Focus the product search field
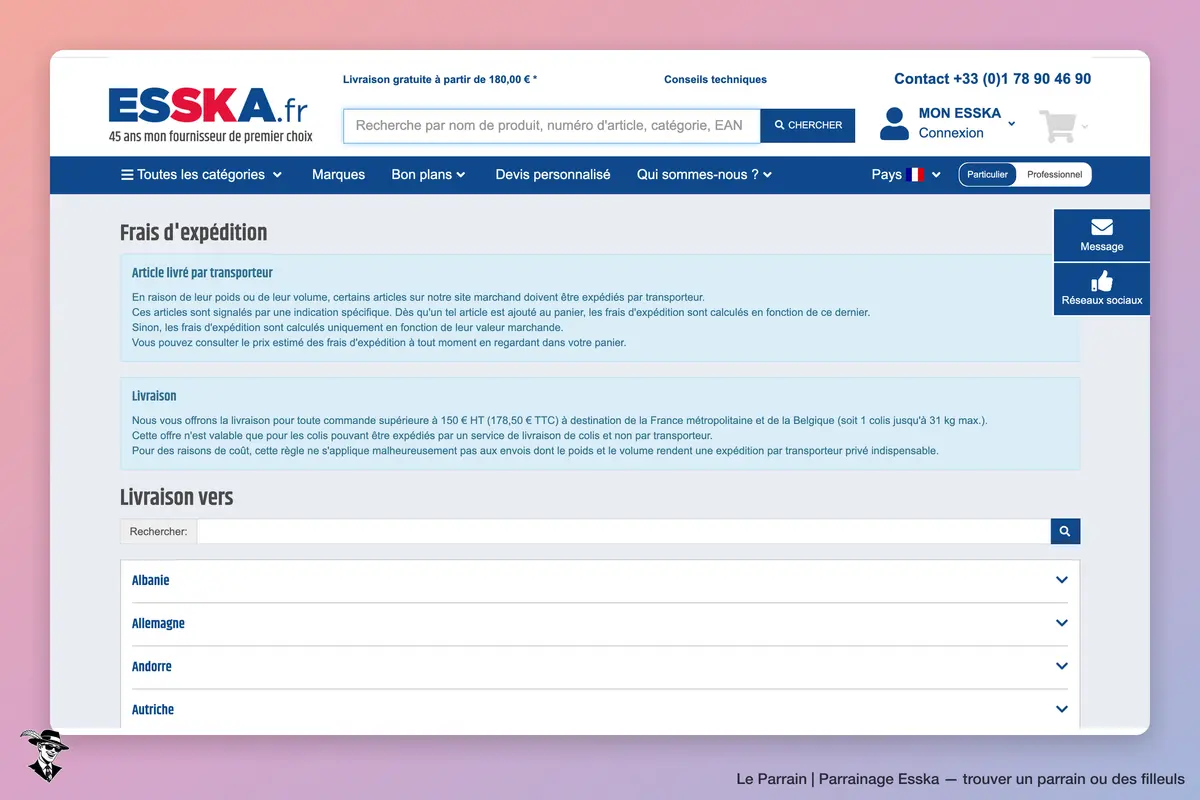 [552, 125]
